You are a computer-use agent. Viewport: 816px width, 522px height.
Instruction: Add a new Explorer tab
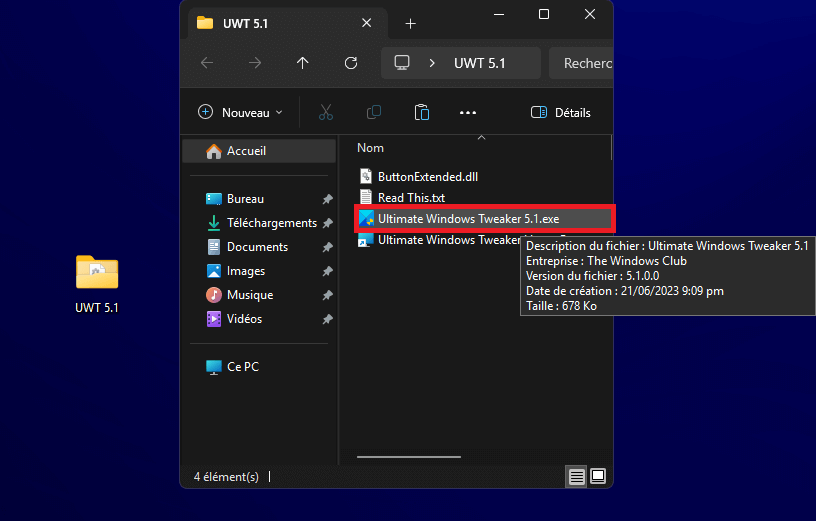(411, 23)
